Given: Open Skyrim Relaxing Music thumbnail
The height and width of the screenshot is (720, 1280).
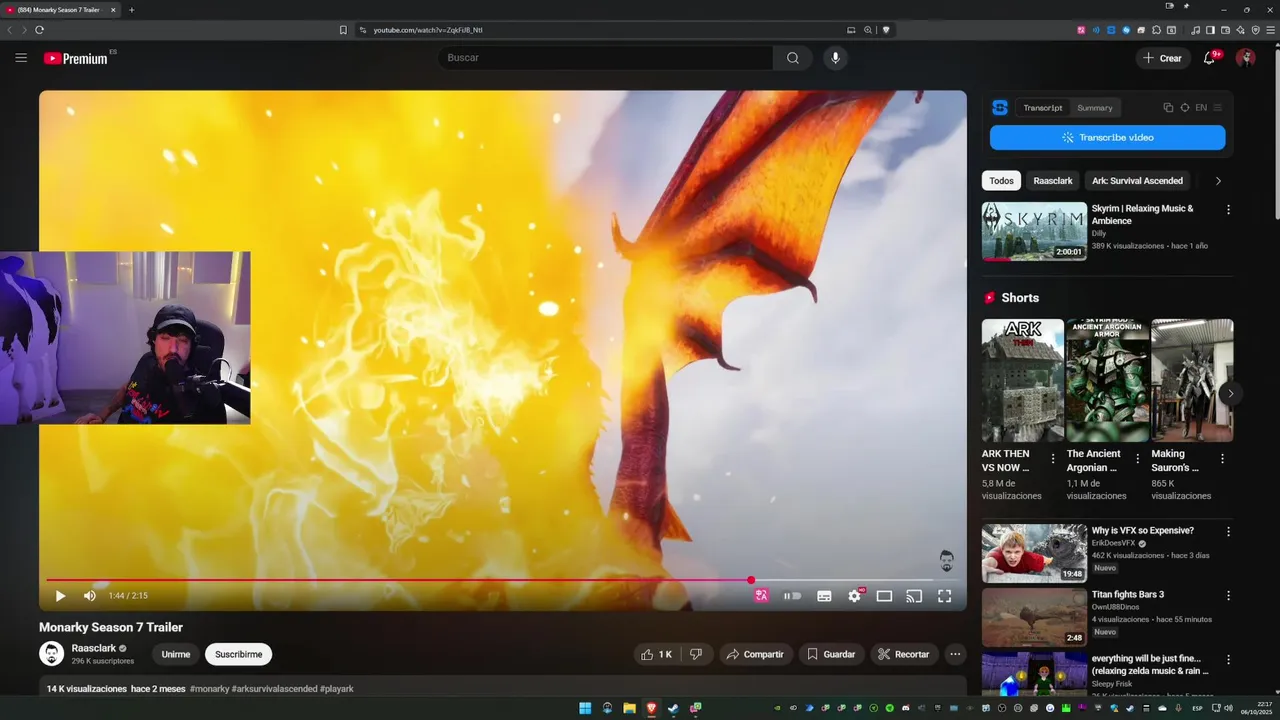Looking at the screenshot, I should pyautogui.click(x=1034, y=231).
